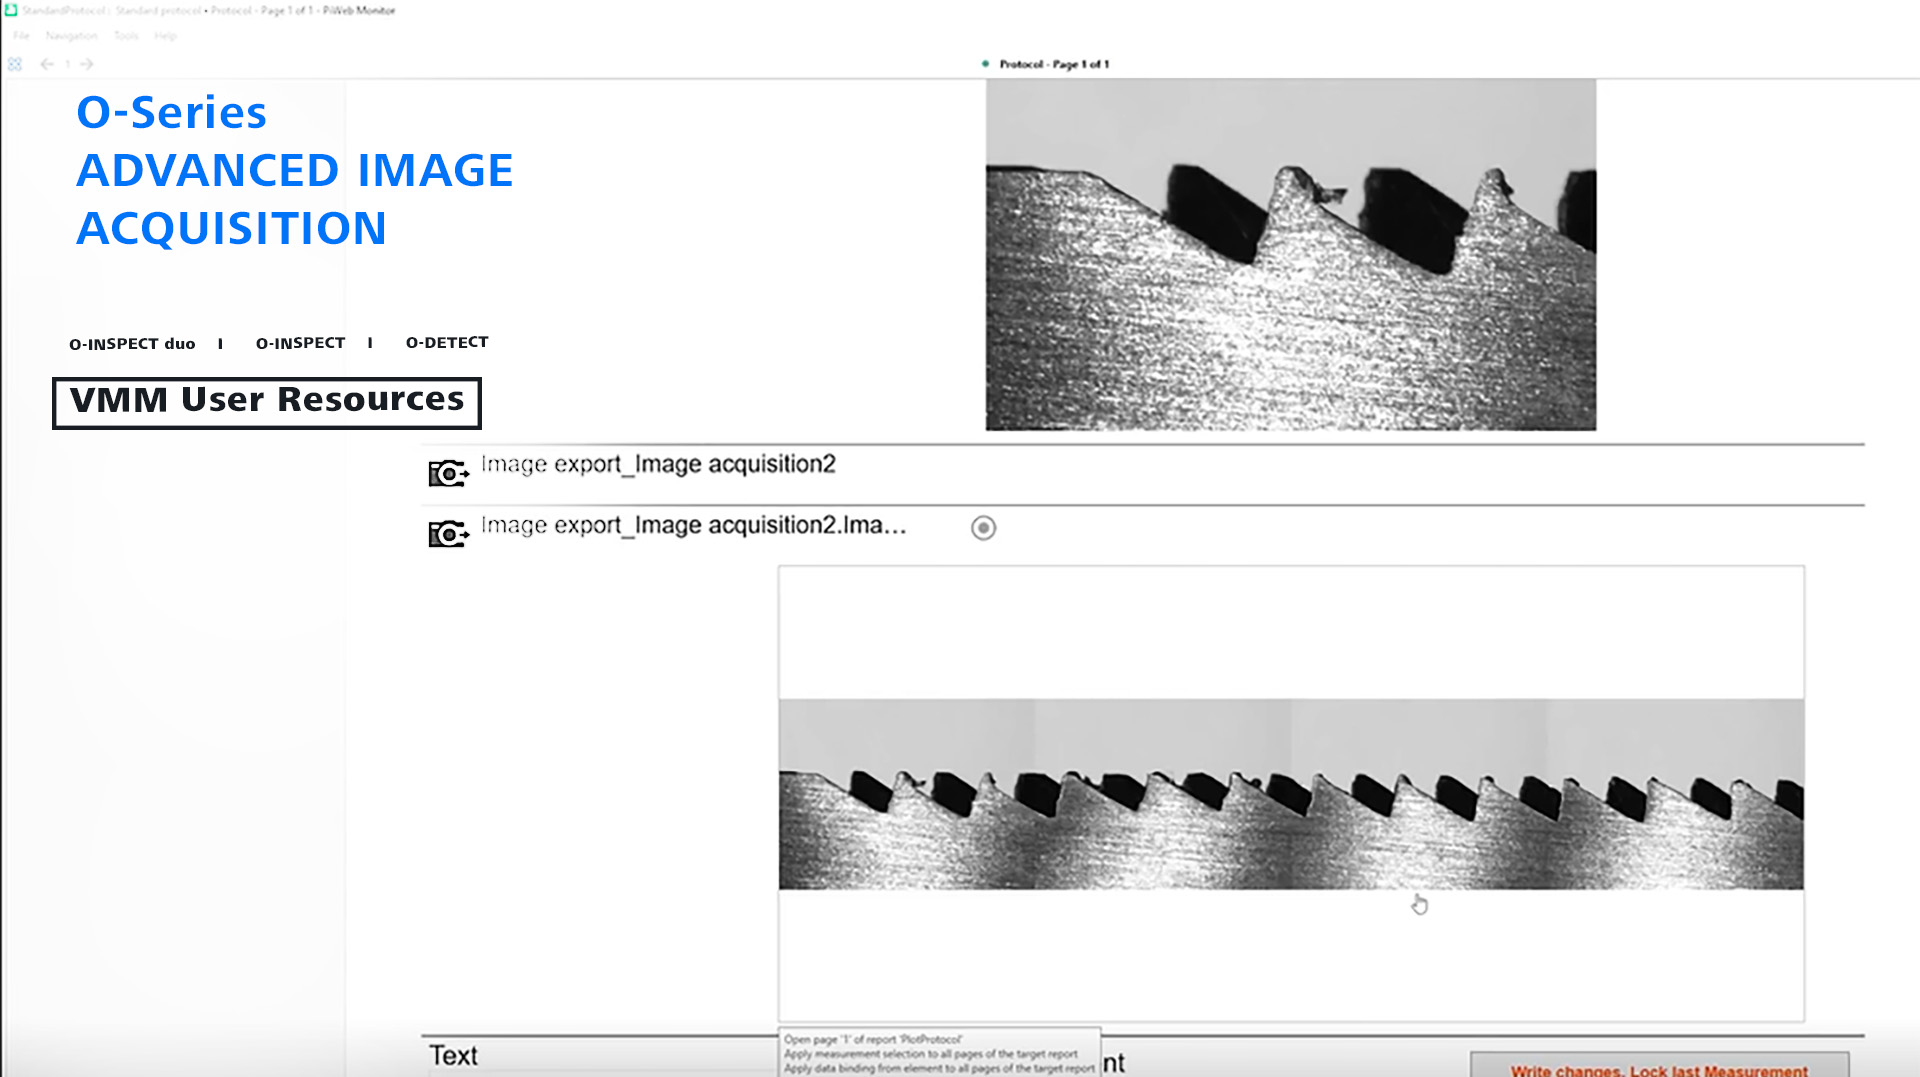
Task: Open the Help menu
Action: (163, 34)
